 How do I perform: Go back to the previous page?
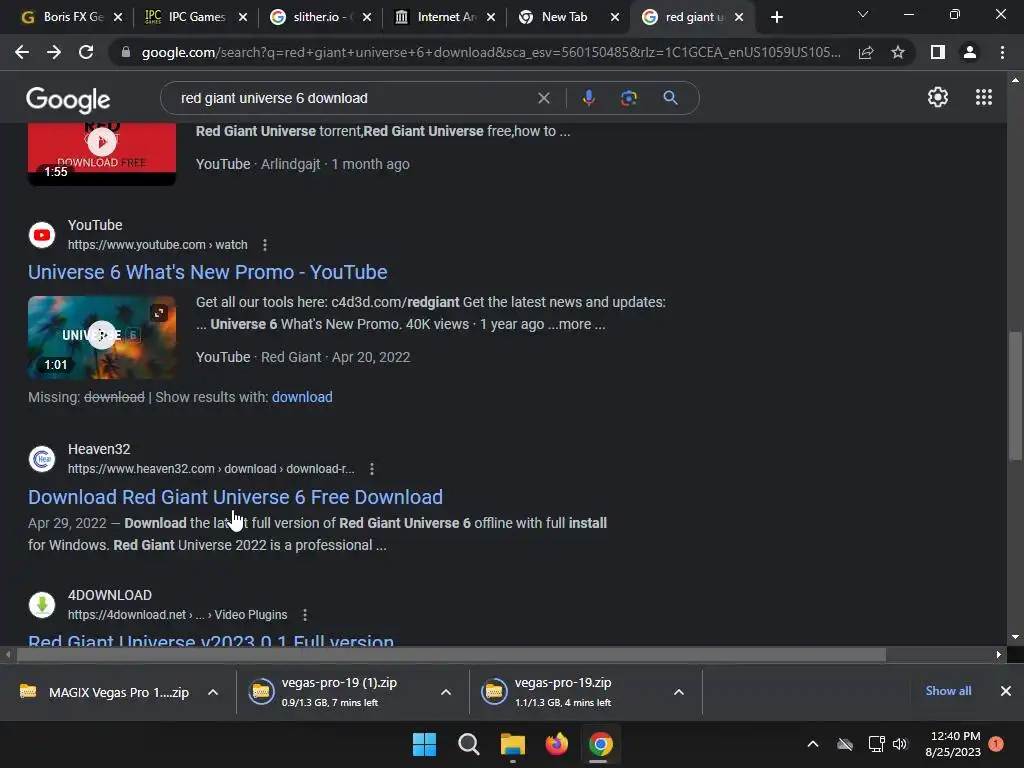[x=22, y=52]
